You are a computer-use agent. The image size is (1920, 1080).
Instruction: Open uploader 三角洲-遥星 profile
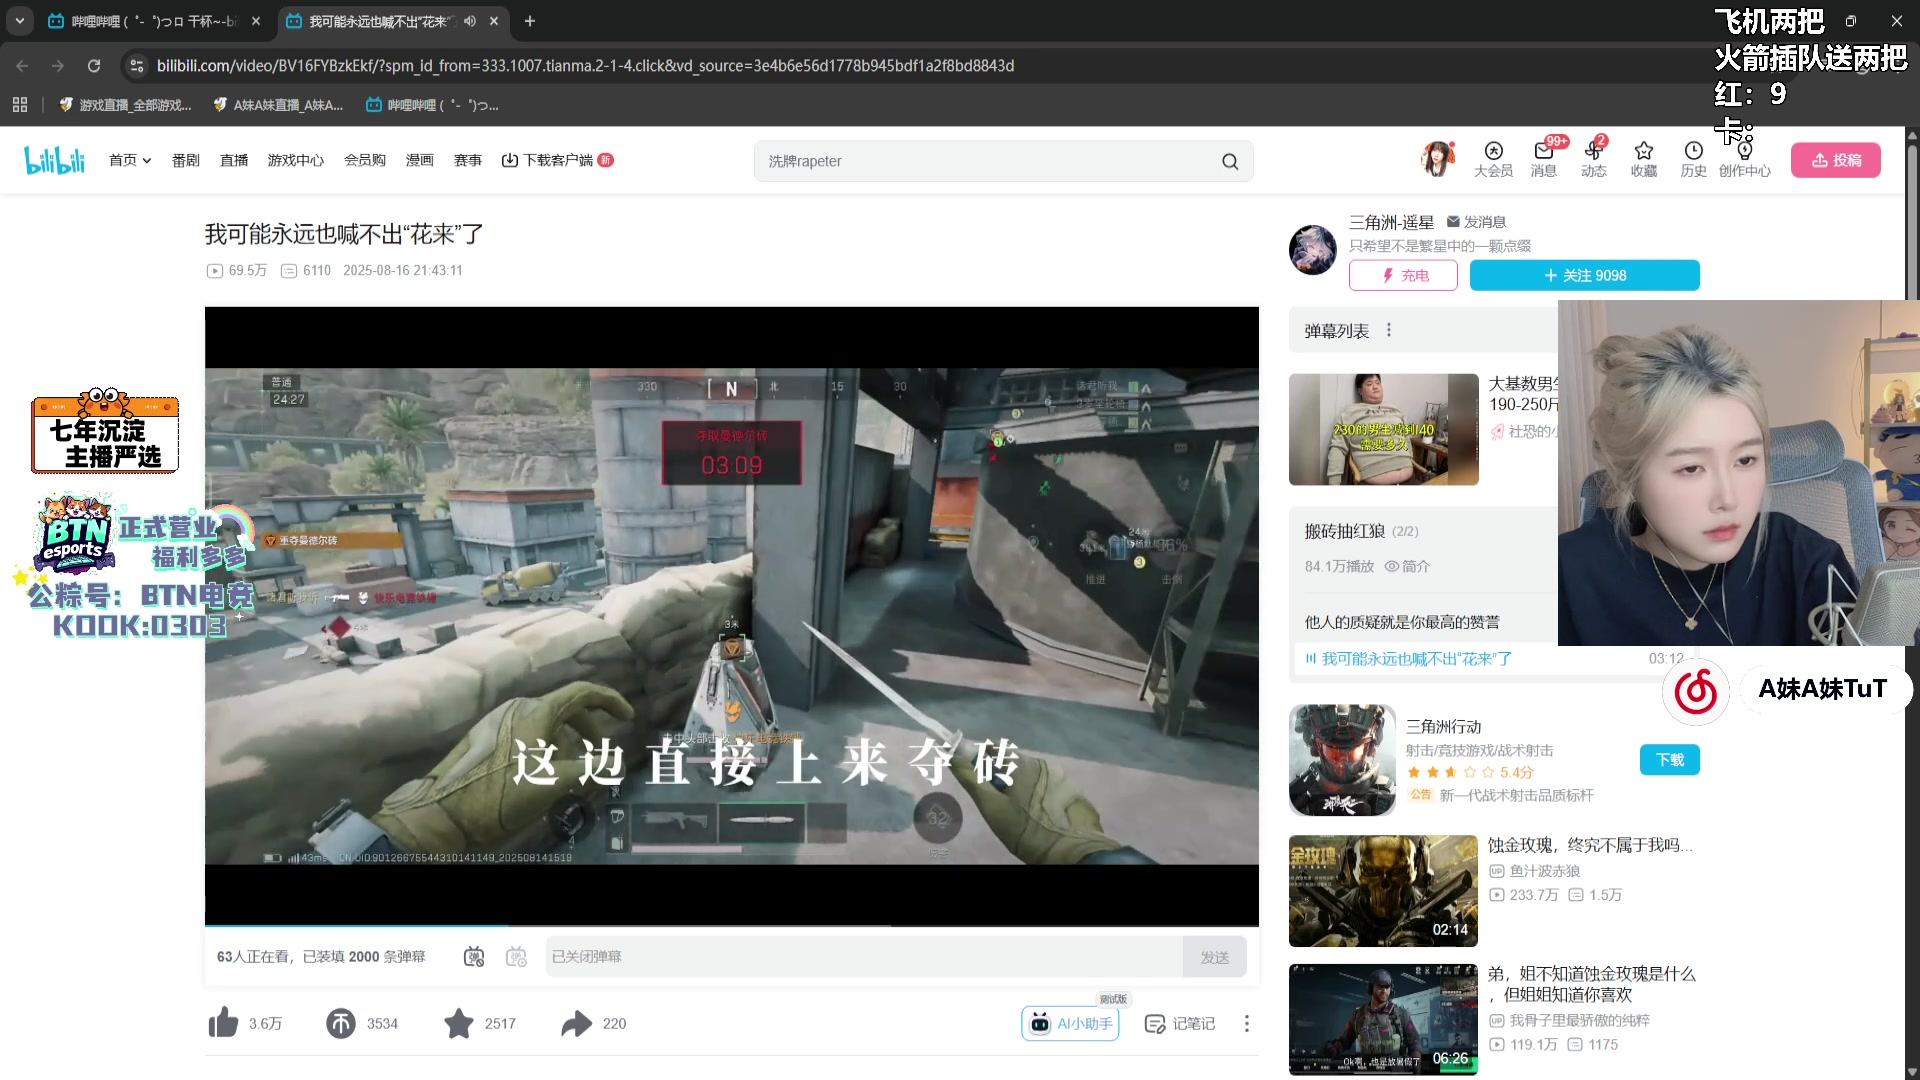[x=1391, y=222]
